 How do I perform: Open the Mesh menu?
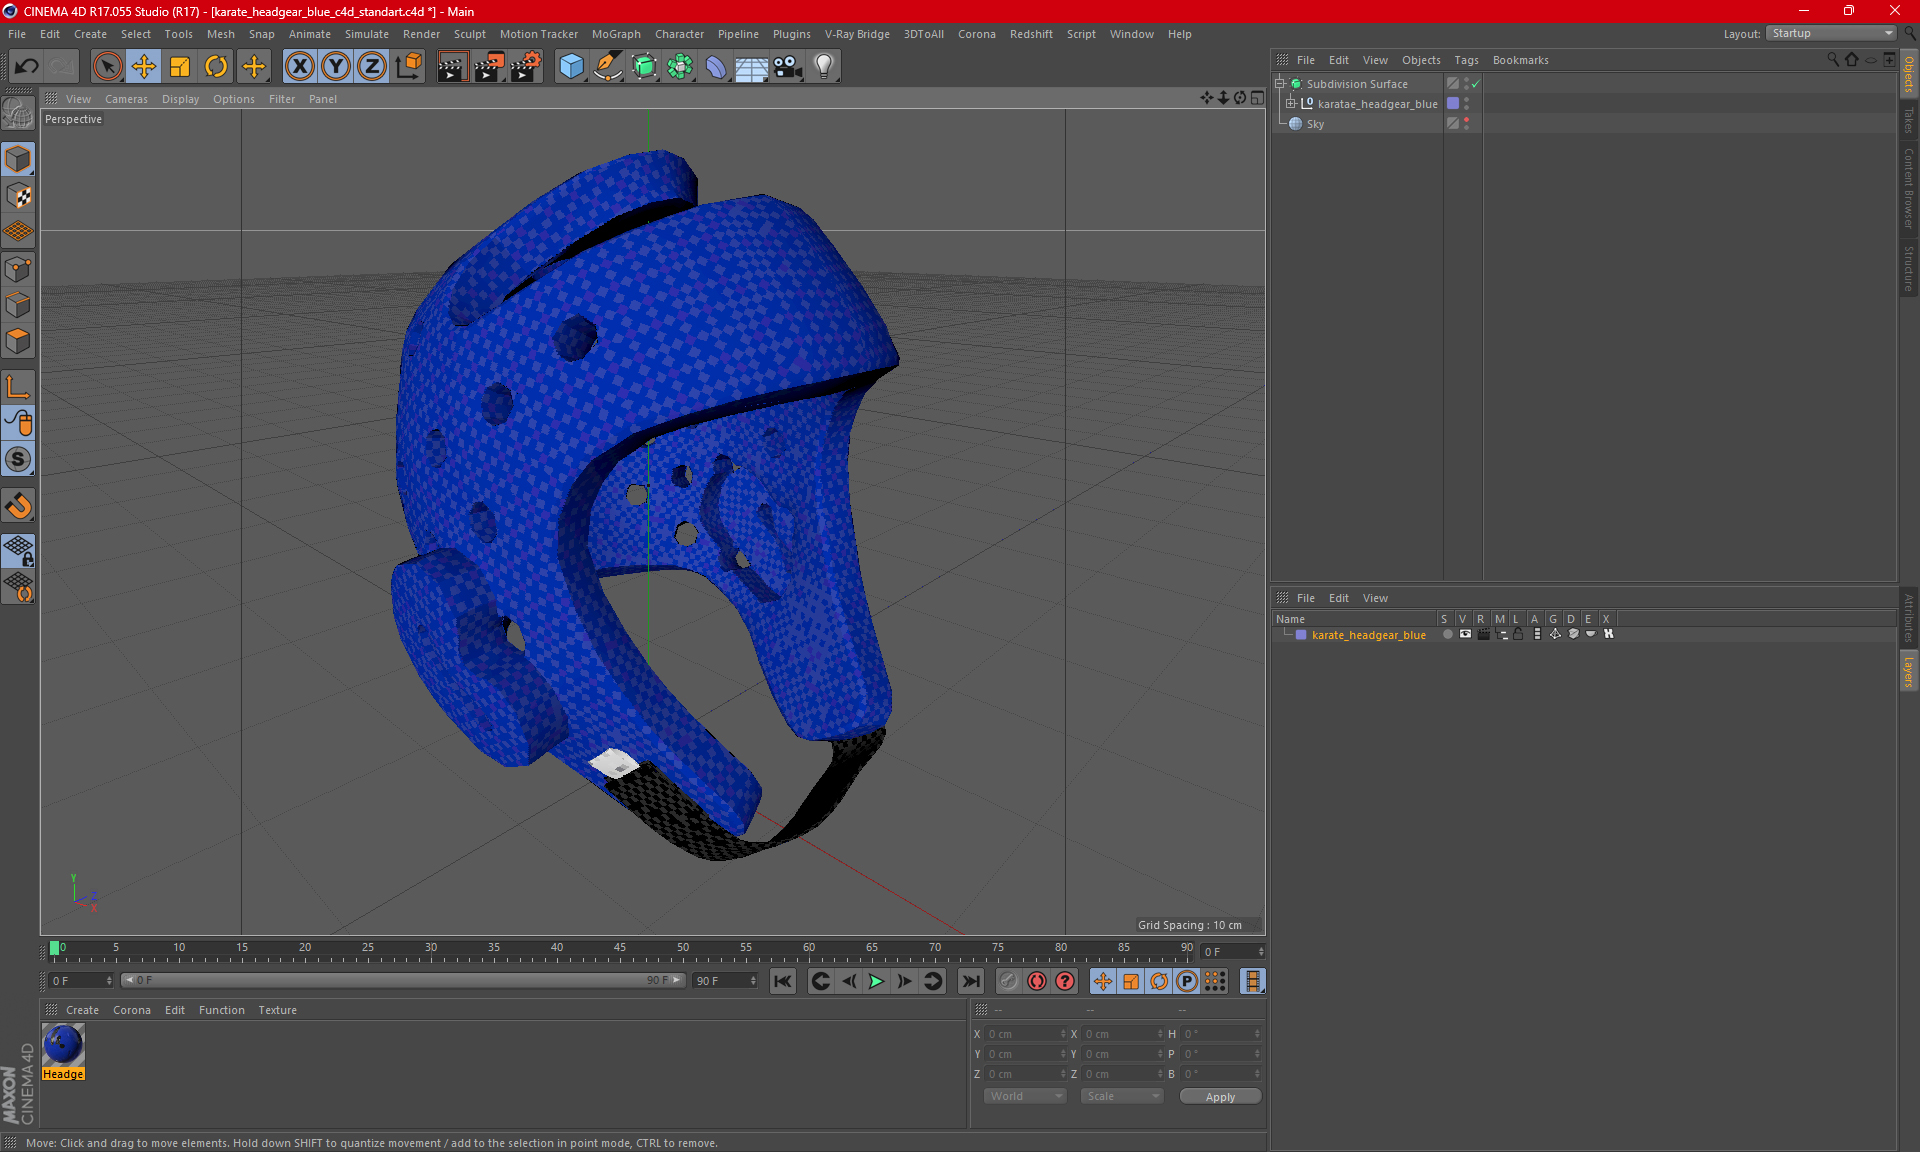(x=220, y=34)
